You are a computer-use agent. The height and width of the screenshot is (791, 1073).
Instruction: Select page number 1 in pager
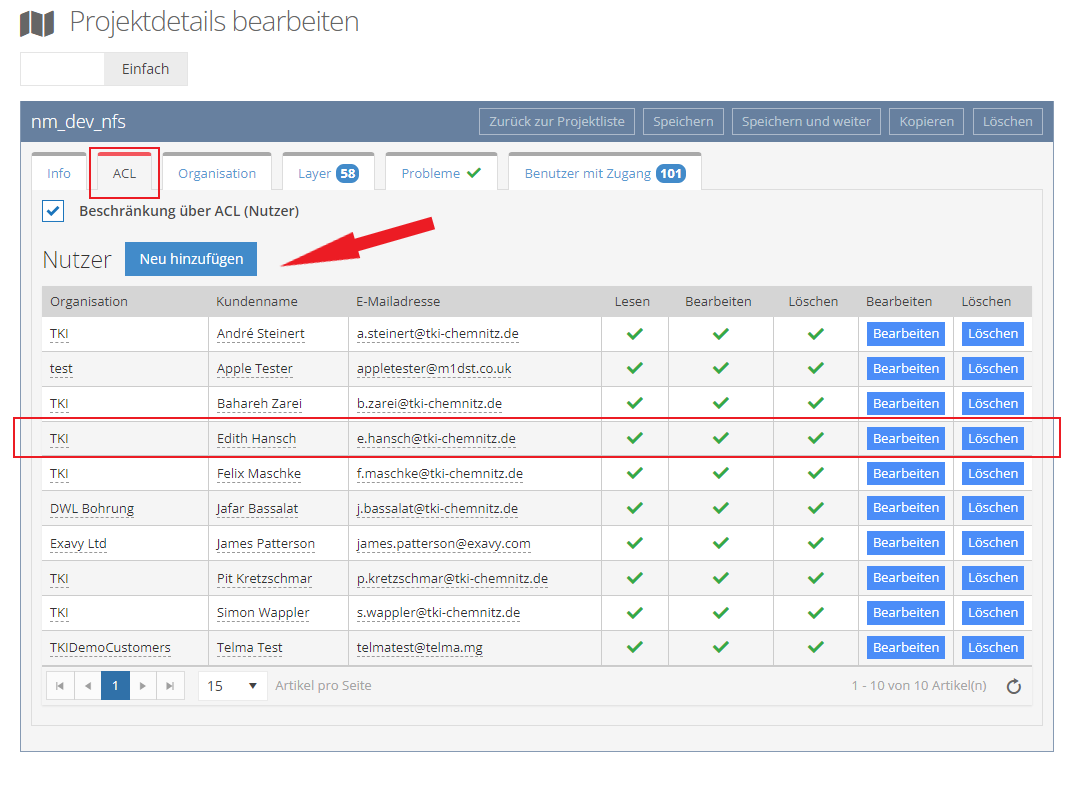tap(115, 686)
